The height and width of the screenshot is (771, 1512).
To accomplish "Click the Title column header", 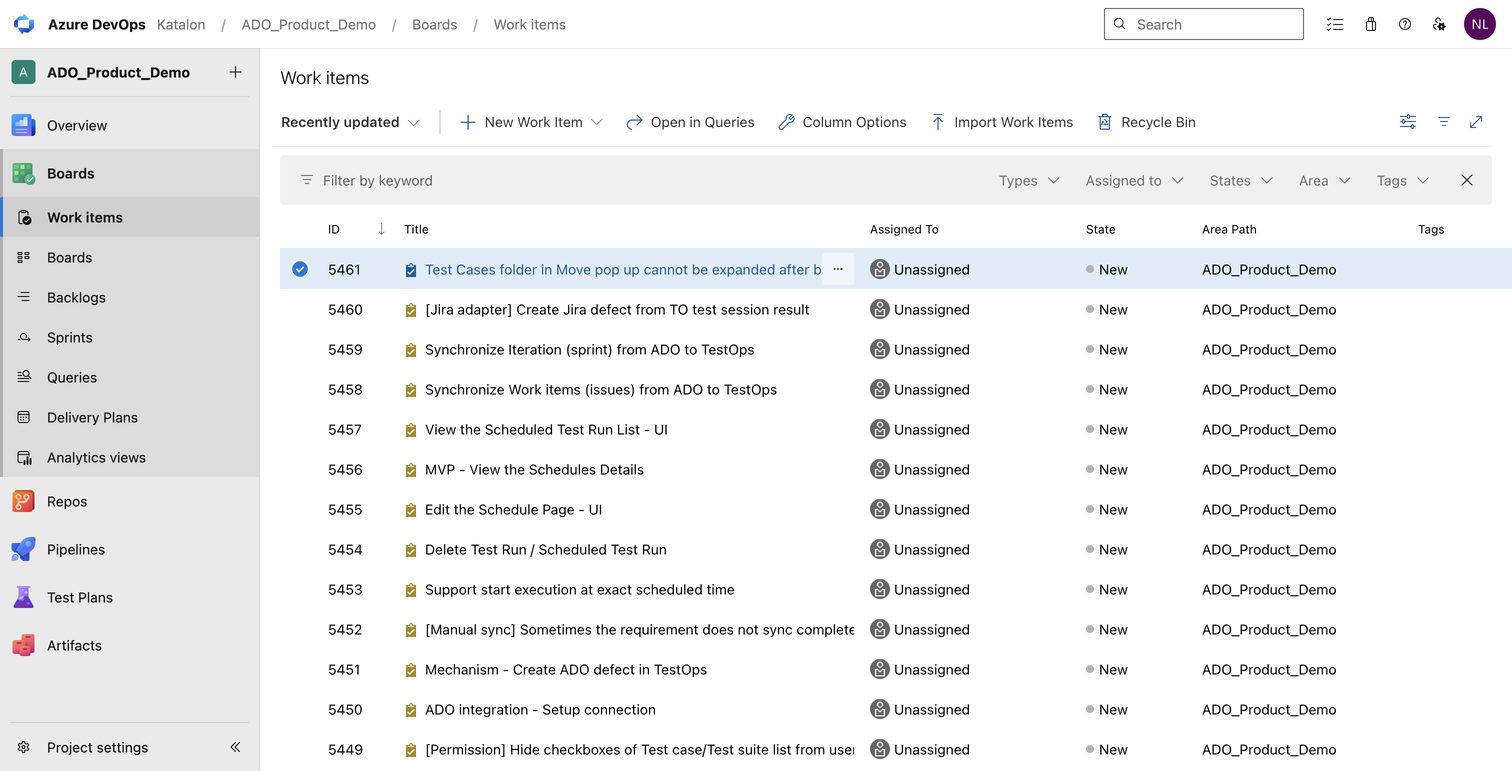I will (416, 229).
